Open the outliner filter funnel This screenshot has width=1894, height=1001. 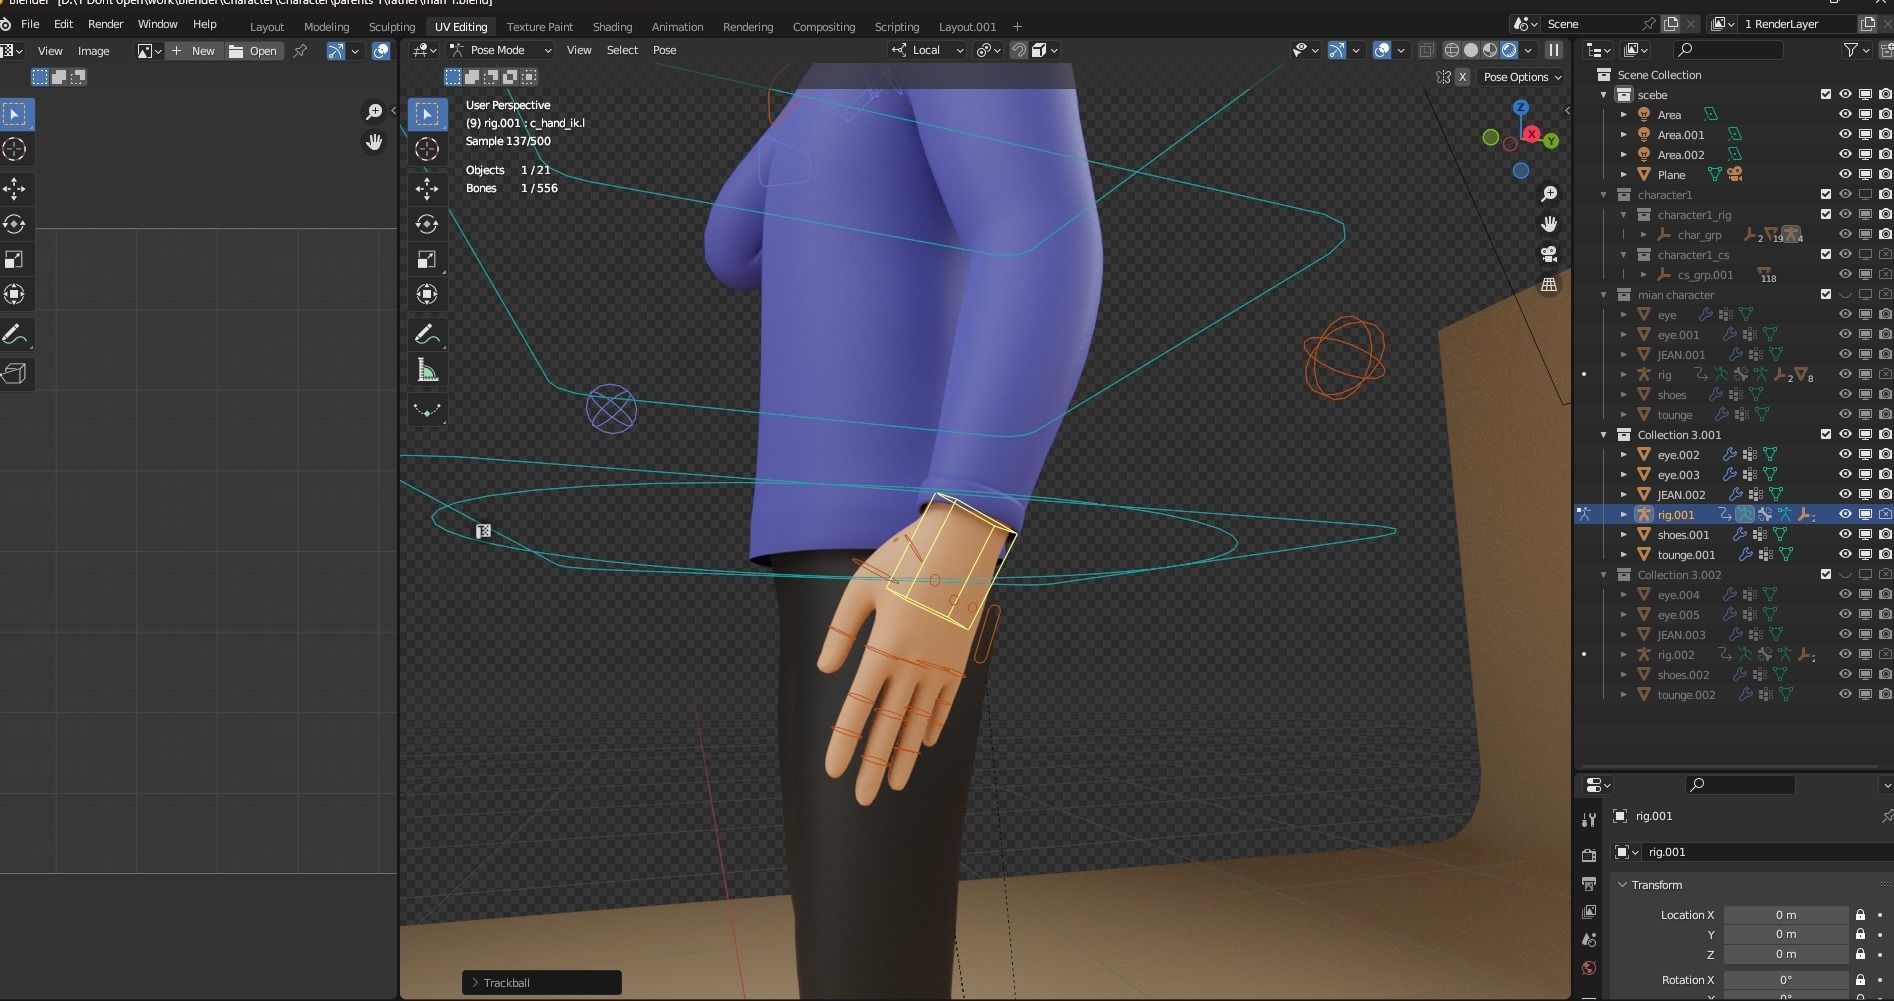pyautogui.click(x=1851, y=50)
